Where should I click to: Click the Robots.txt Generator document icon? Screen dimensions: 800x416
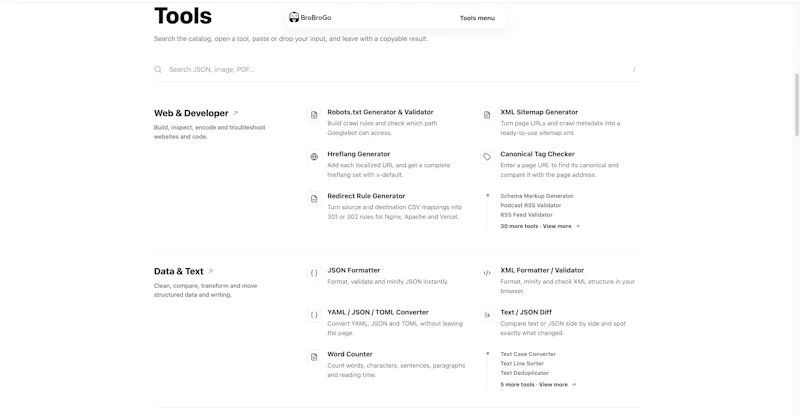[x=314, y=115]
